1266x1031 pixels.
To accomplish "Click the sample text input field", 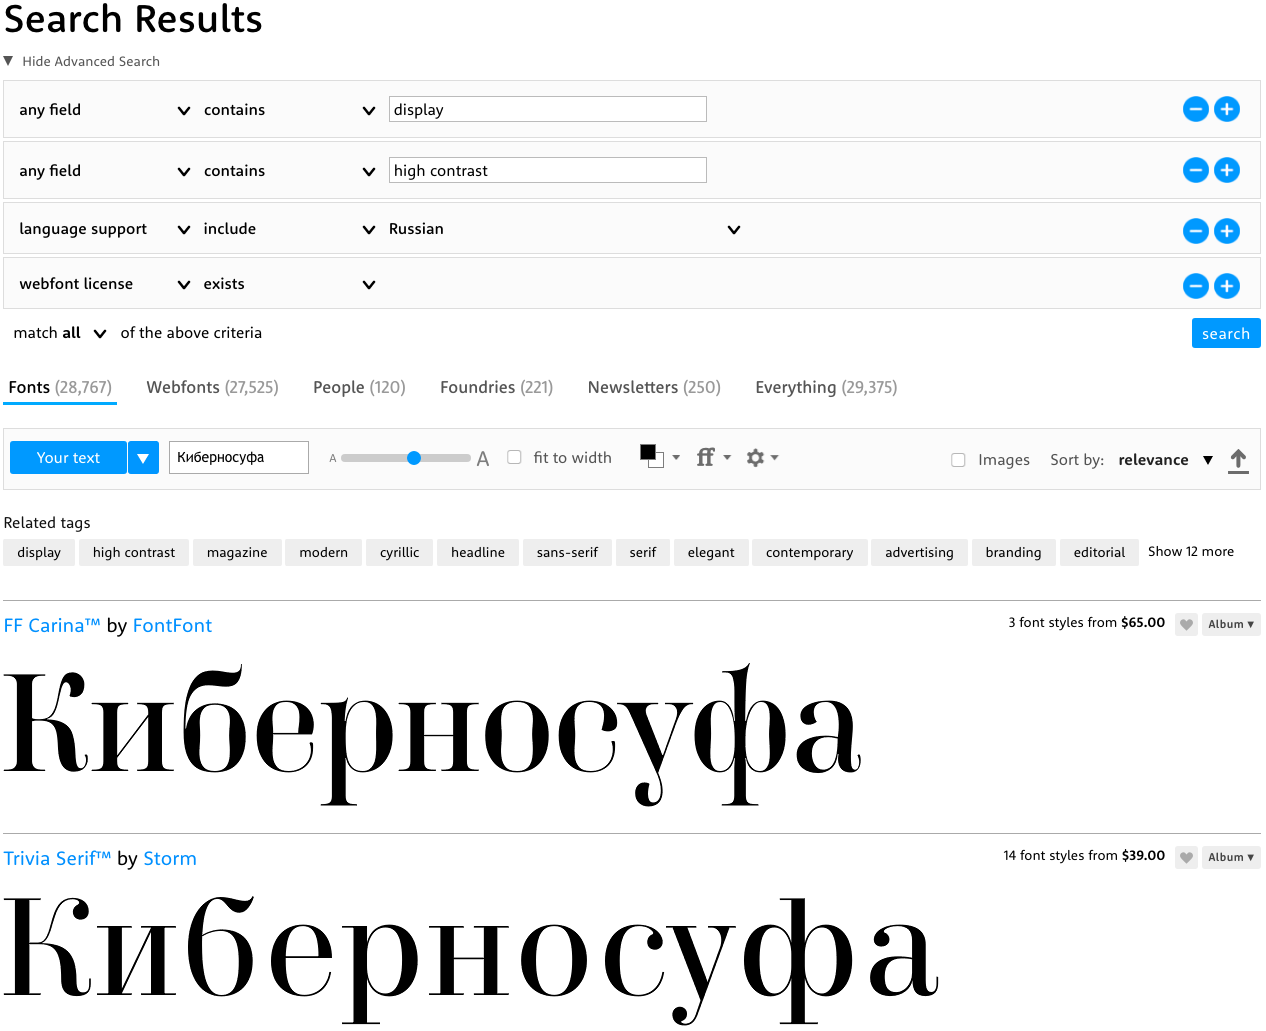I will click(x=238, y=457).
